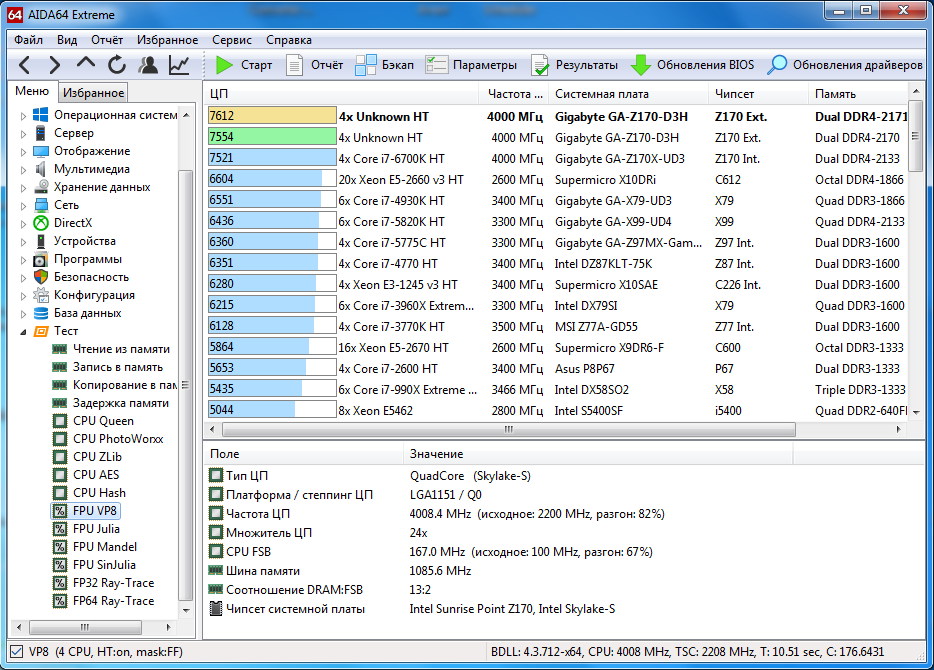
Task: Open the Вид menu
Action: pos(67,40)
